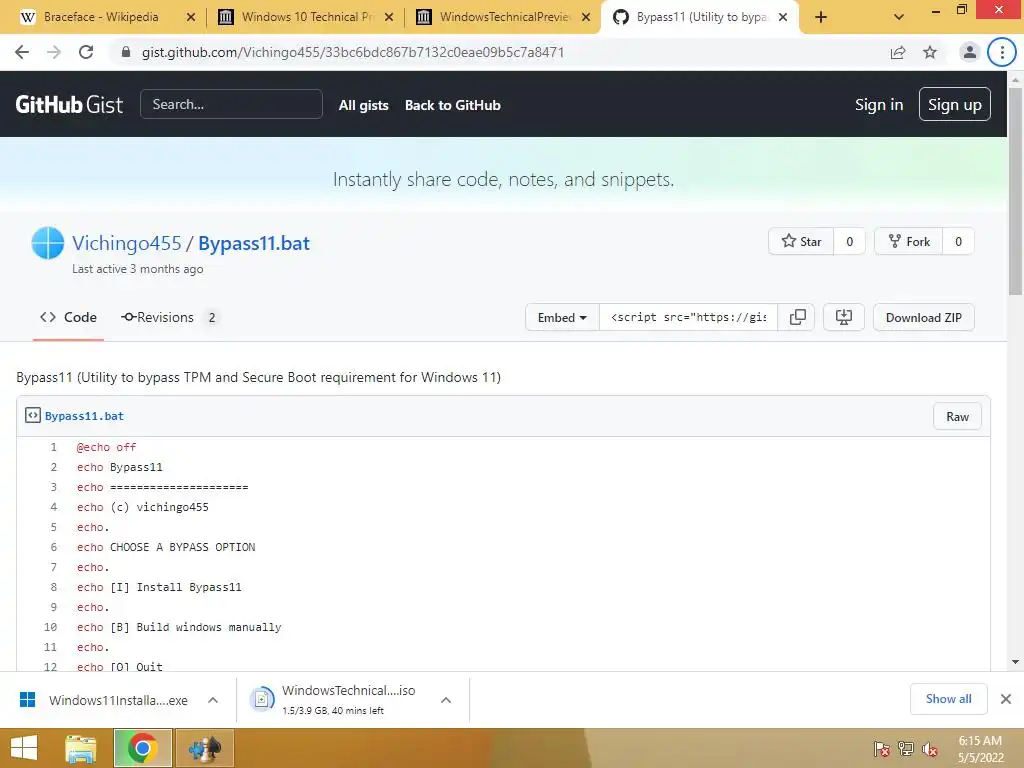The height and width of the screenshot is (768, 1024).
Task: Click the Action Center flag tray icon
Action: (x=881, y=748)
